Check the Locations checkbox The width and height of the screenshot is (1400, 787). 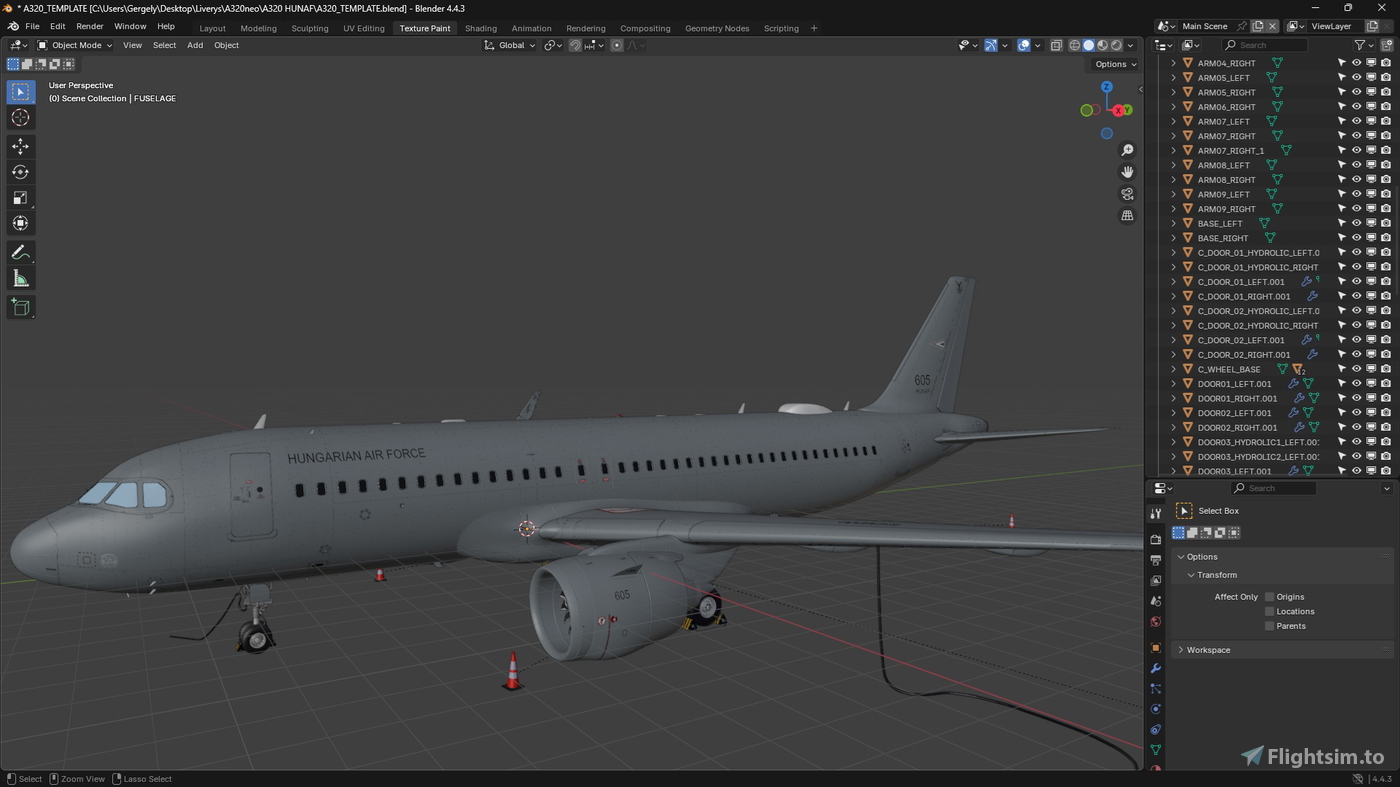point(1268,611)
